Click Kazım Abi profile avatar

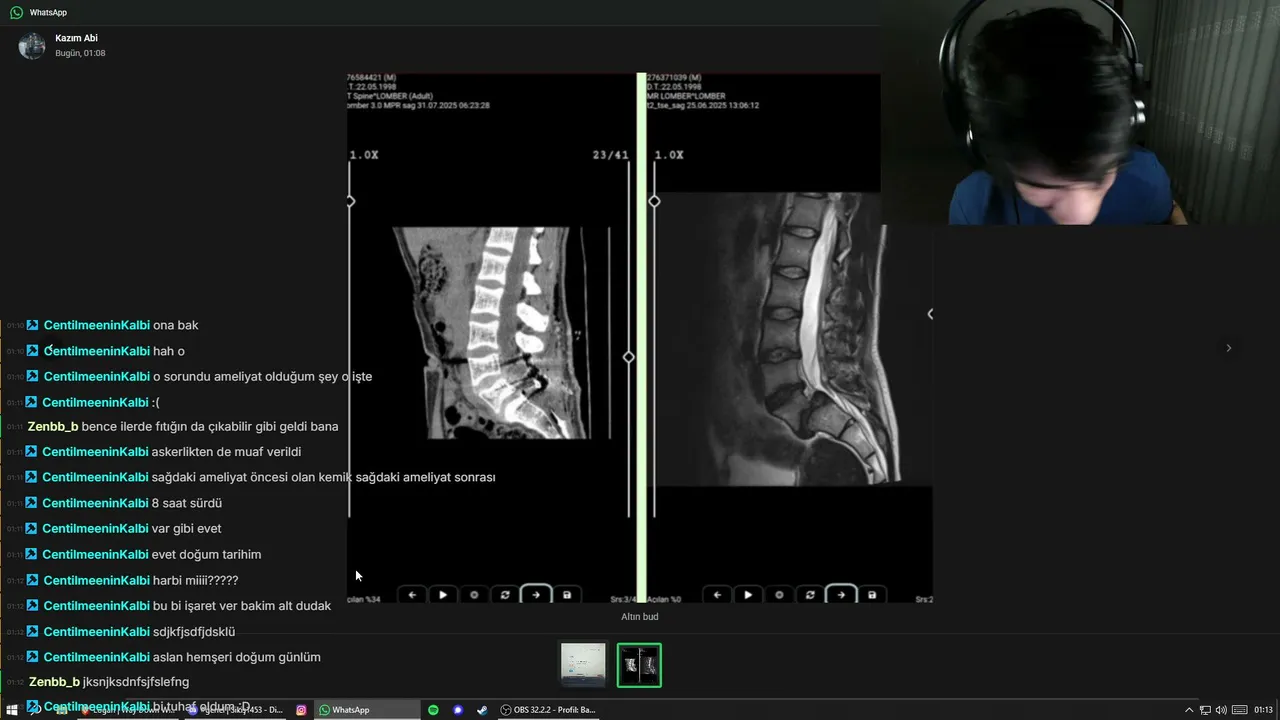click(32, 46)
